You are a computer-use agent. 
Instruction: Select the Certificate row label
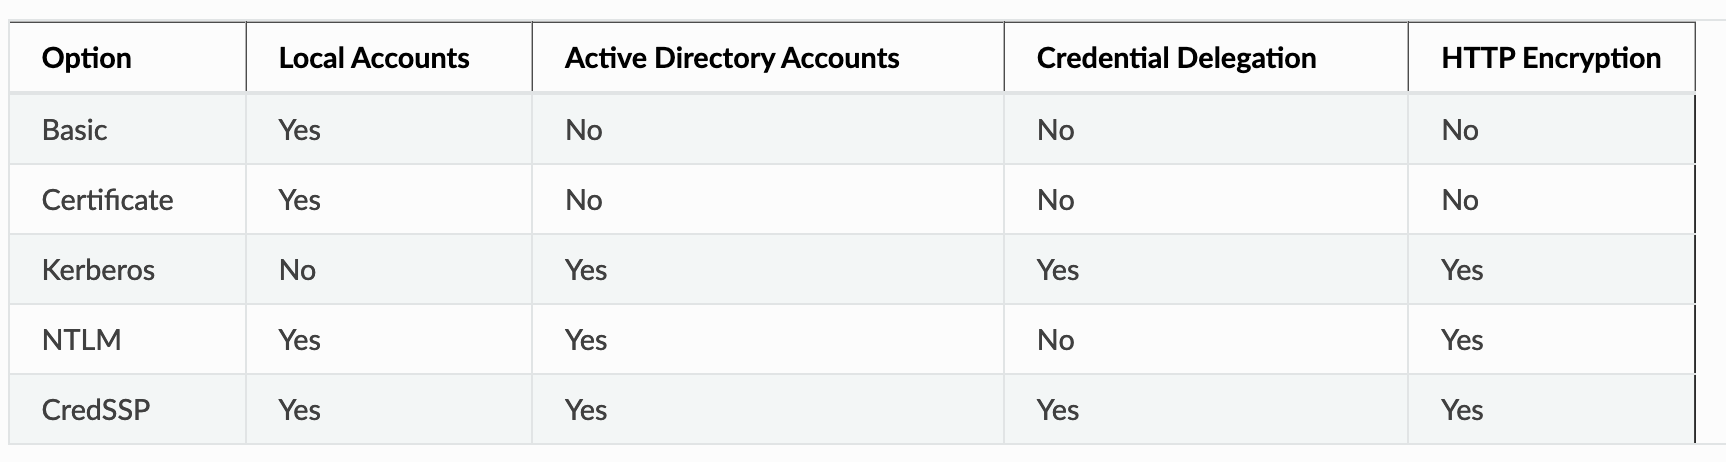pos(108,200)
